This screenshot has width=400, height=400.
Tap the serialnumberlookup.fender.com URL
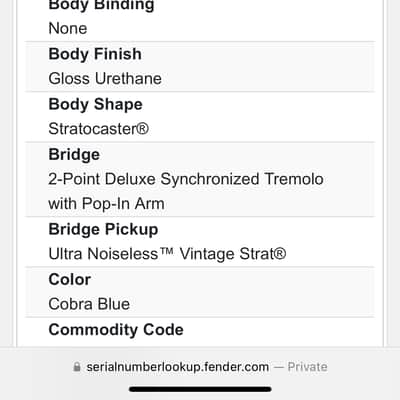(x=178, y=367)
